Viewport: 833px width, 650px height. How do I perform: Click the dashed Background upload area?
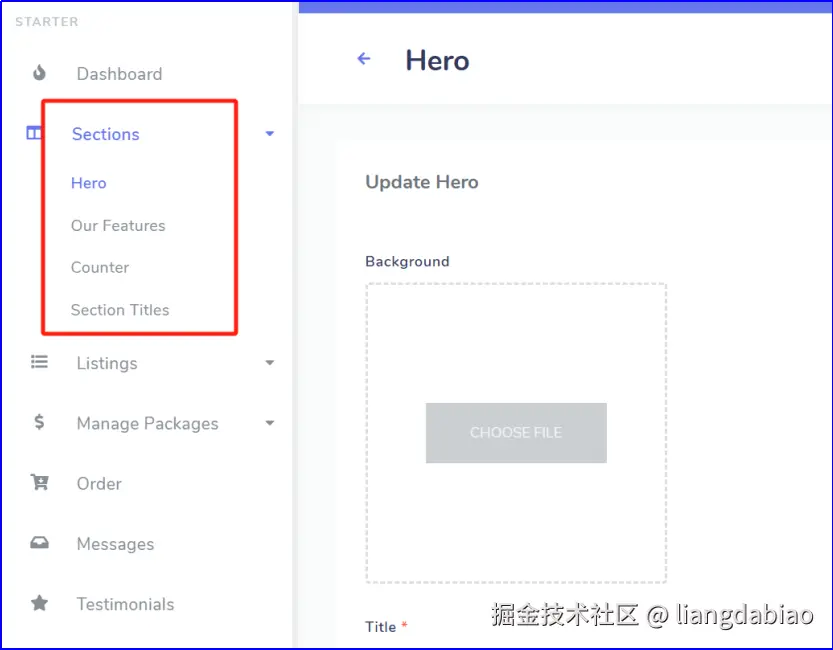[516, 433]
